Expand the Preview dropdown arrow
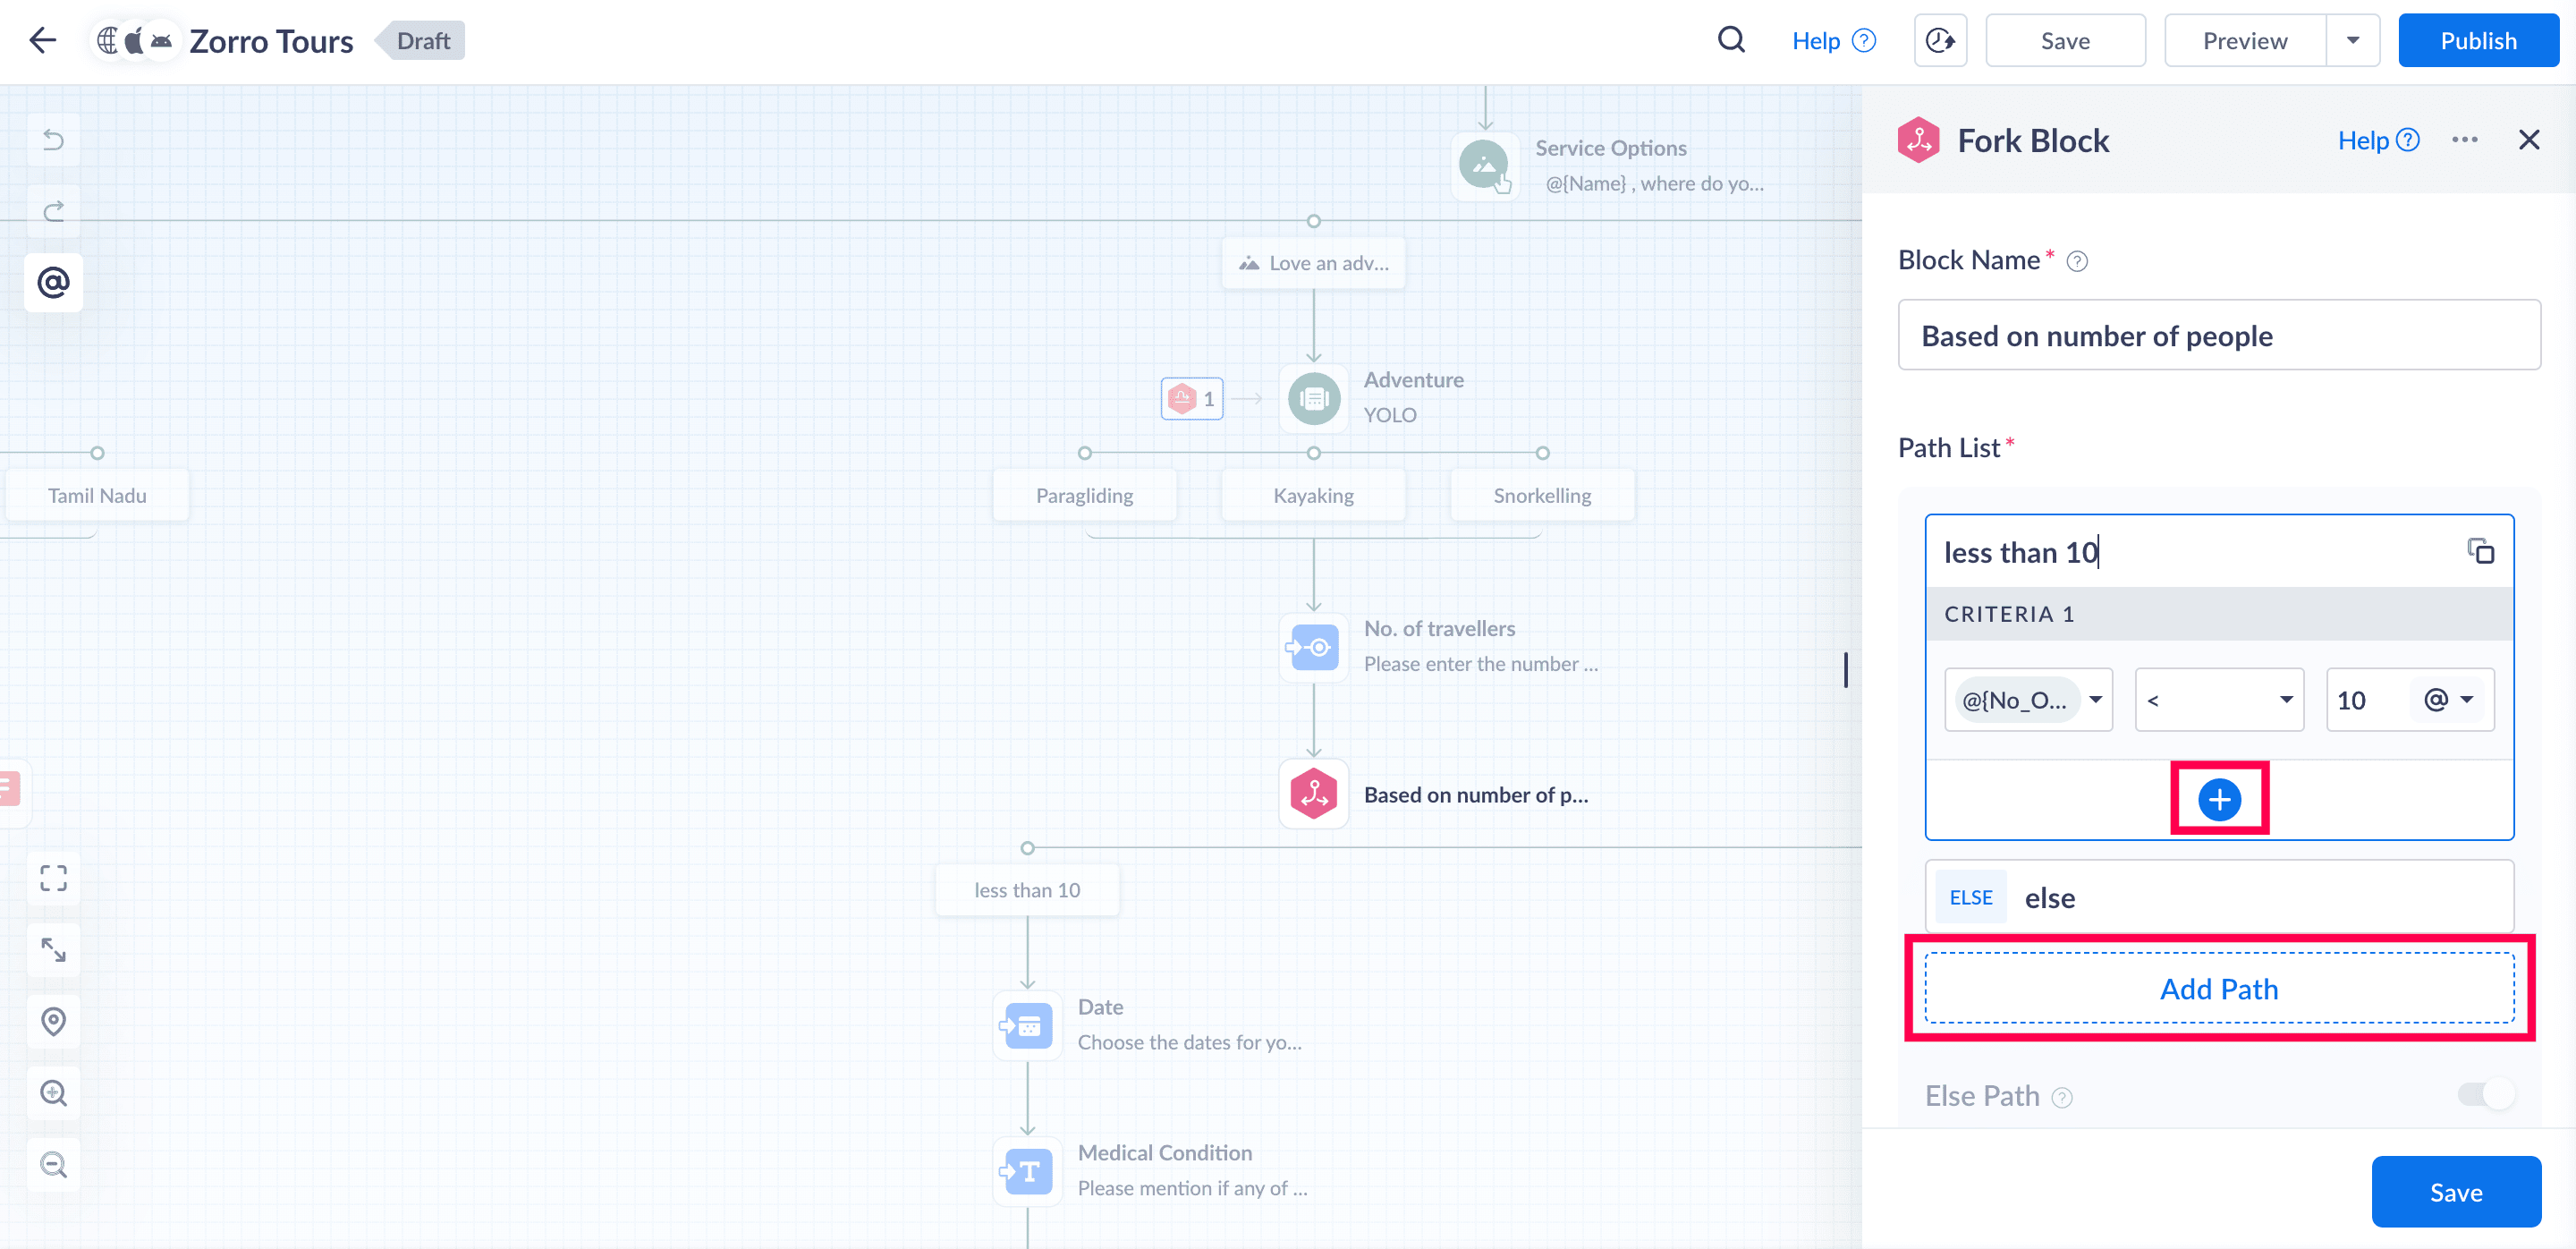This screenshot has width=2576, height=1249. tap(2352, 40)
